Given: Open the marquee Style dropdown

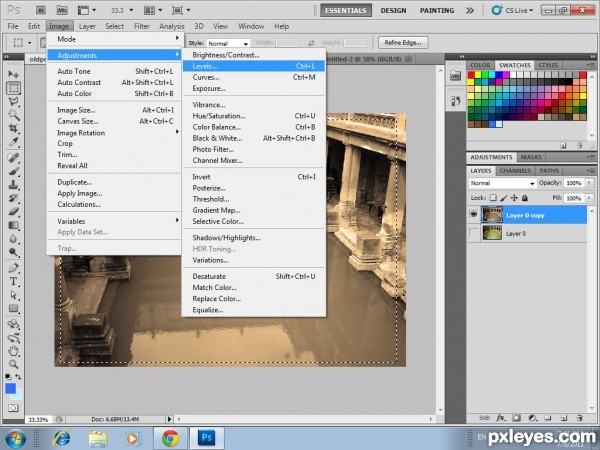Looking at the screenshot, I should pyautogui.click(x=228, y=43).
